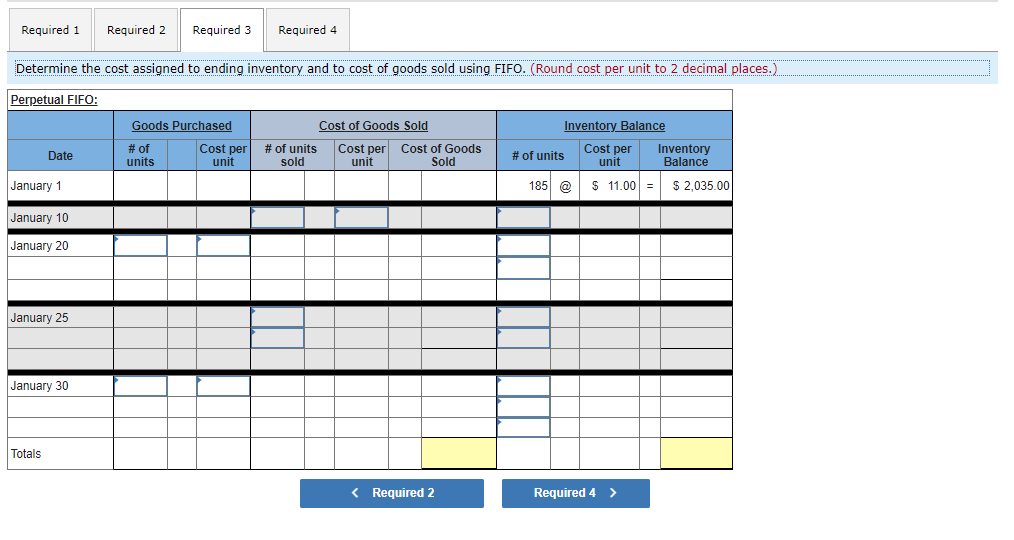This screenshot has height=540, width=1014.
Task: Click January 10 units sold input
Action: pyautogui.click(x=277, y=217)
